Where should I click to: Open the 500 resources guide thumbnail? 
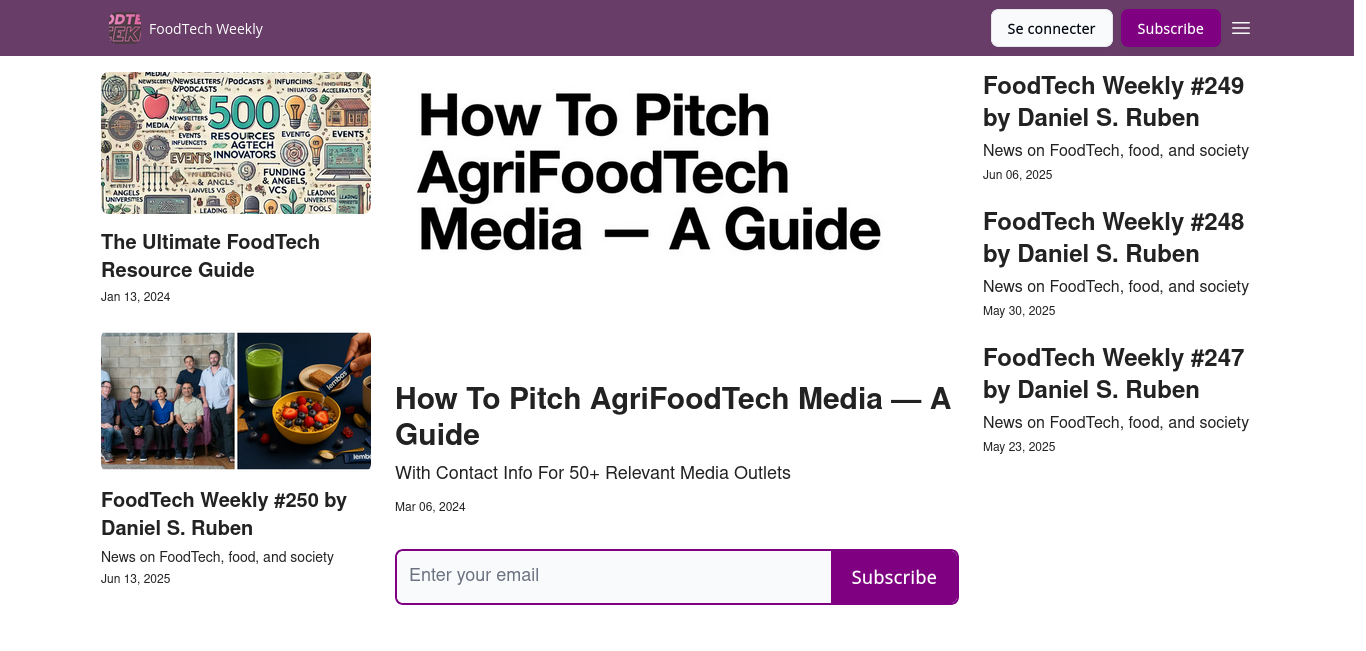(236, 143)
